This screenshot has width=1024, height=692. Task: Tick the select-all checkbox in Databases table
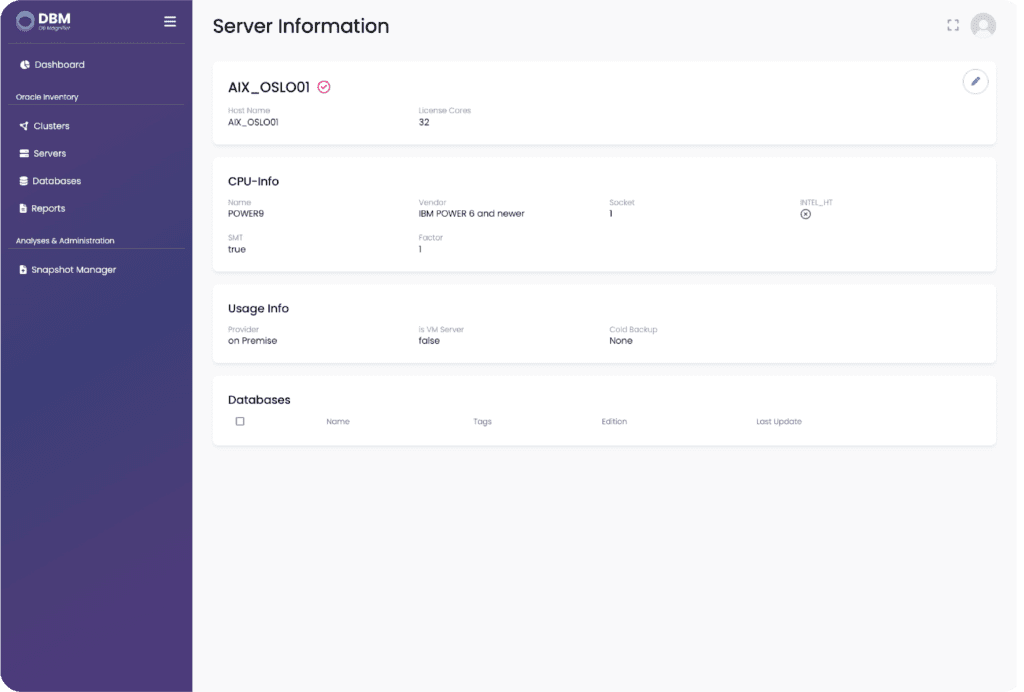click(x=240, y=421)
